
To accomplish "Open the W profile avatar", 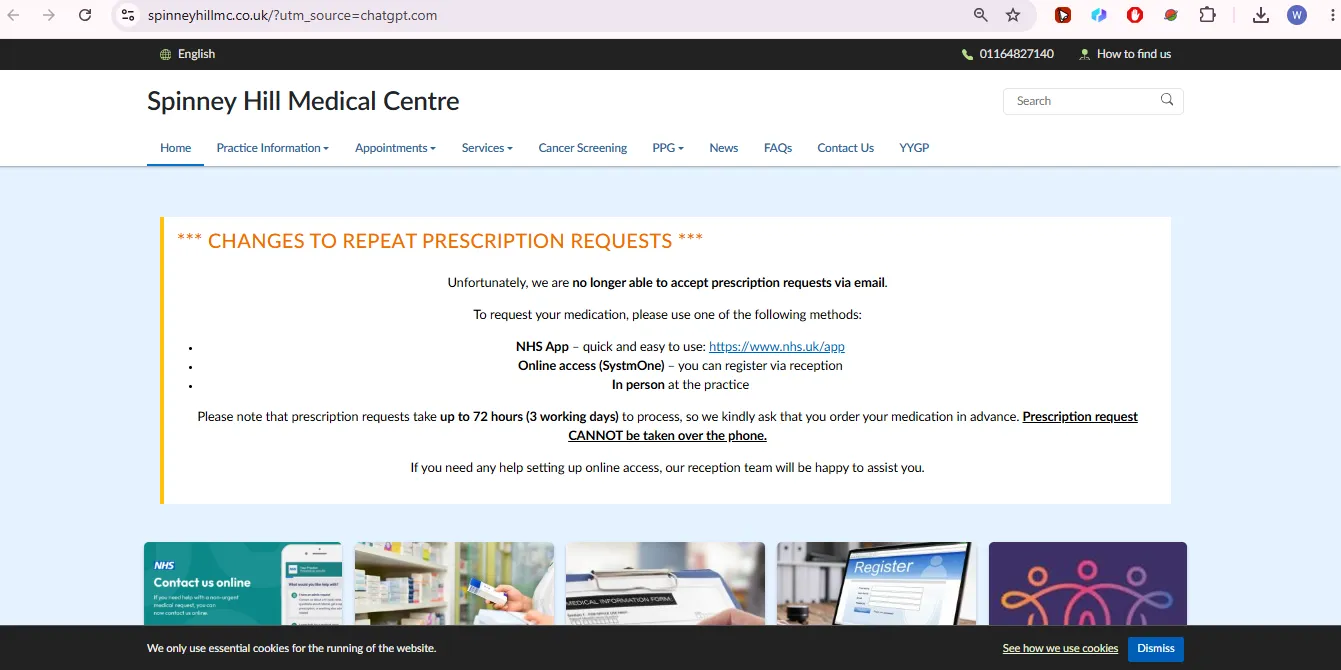I will 1297,15.
